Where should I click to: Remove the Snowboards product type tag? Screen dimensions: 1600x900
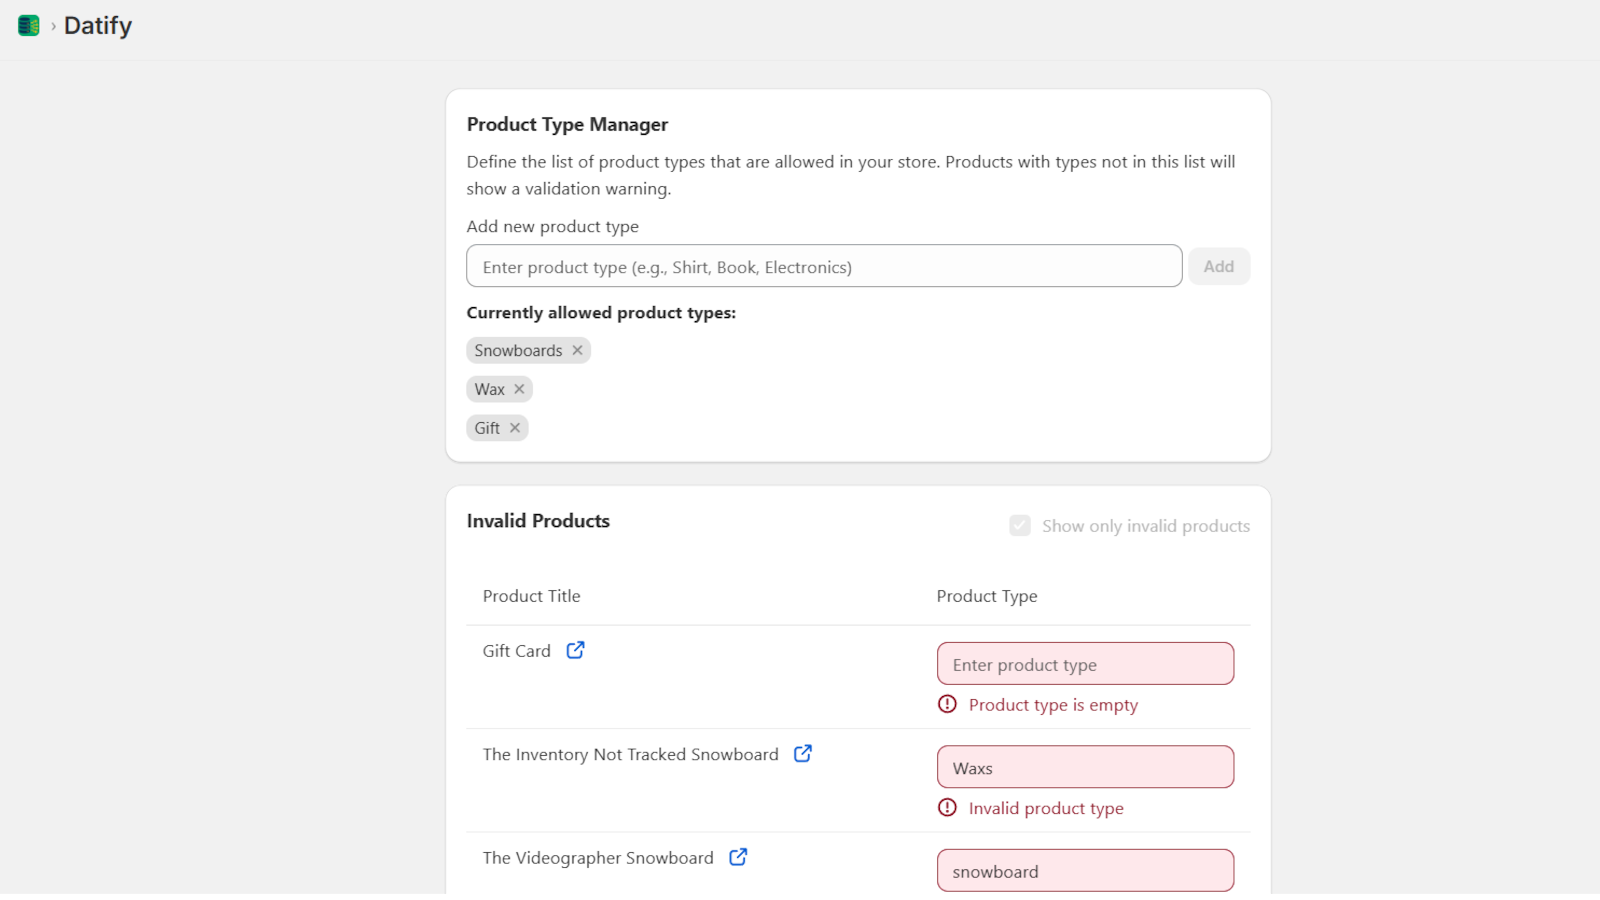[x=578, y=350]
